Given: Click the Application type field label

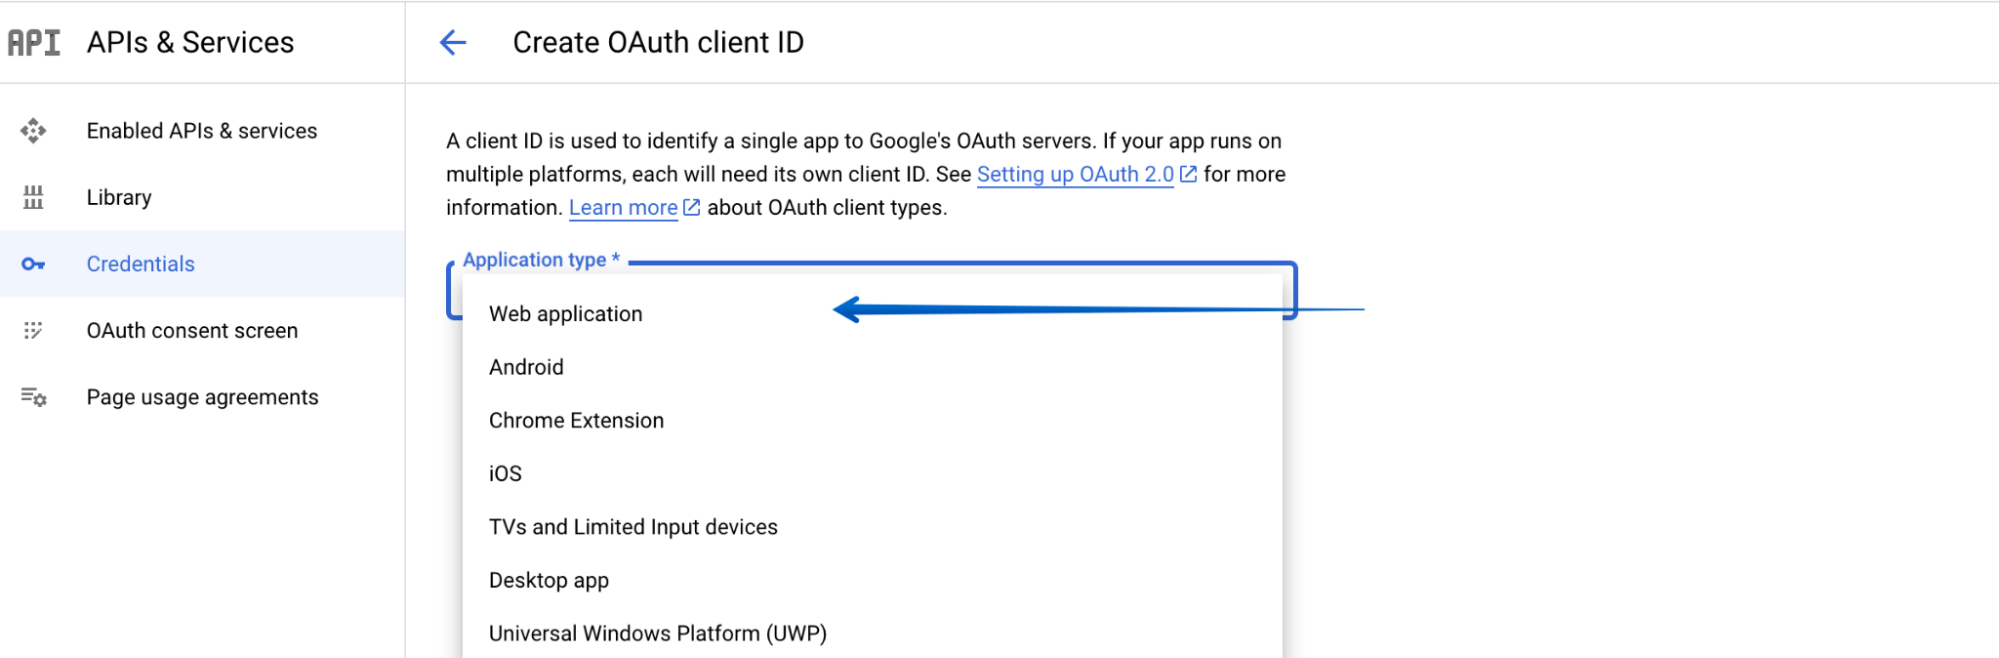Looking at the screenshot, I should (x=541, y=260).
